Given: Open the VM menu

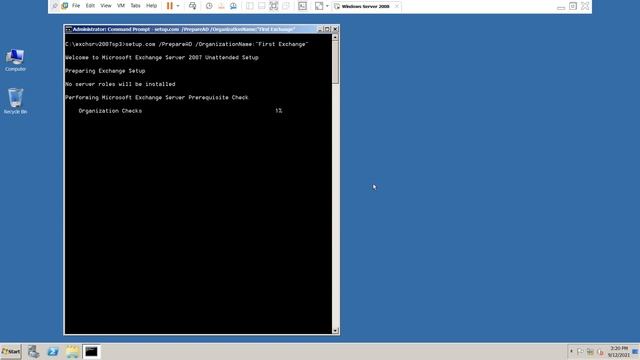Looking at the screenshot, I should (121, 6).
